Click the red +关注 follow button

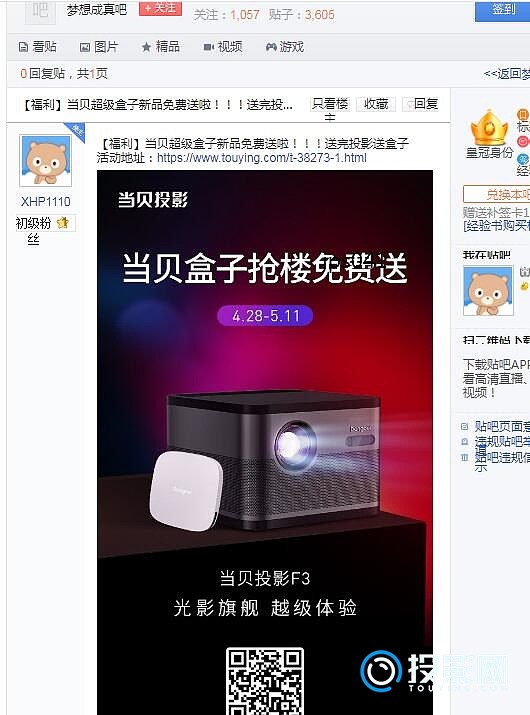(161, 8)
